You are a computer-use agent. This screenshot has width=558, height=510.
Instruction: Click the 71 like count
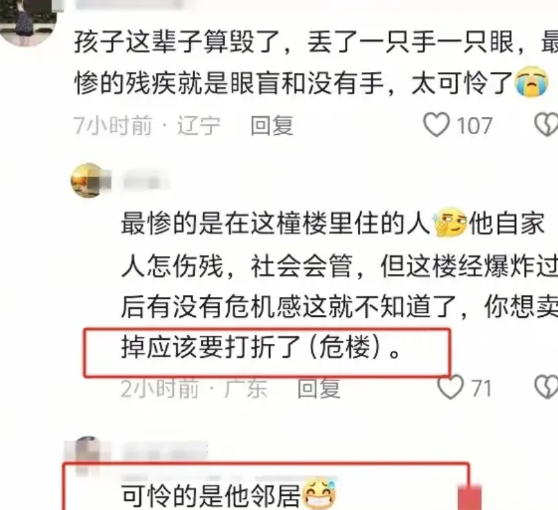pyautogui.click(x=481, y=388)
